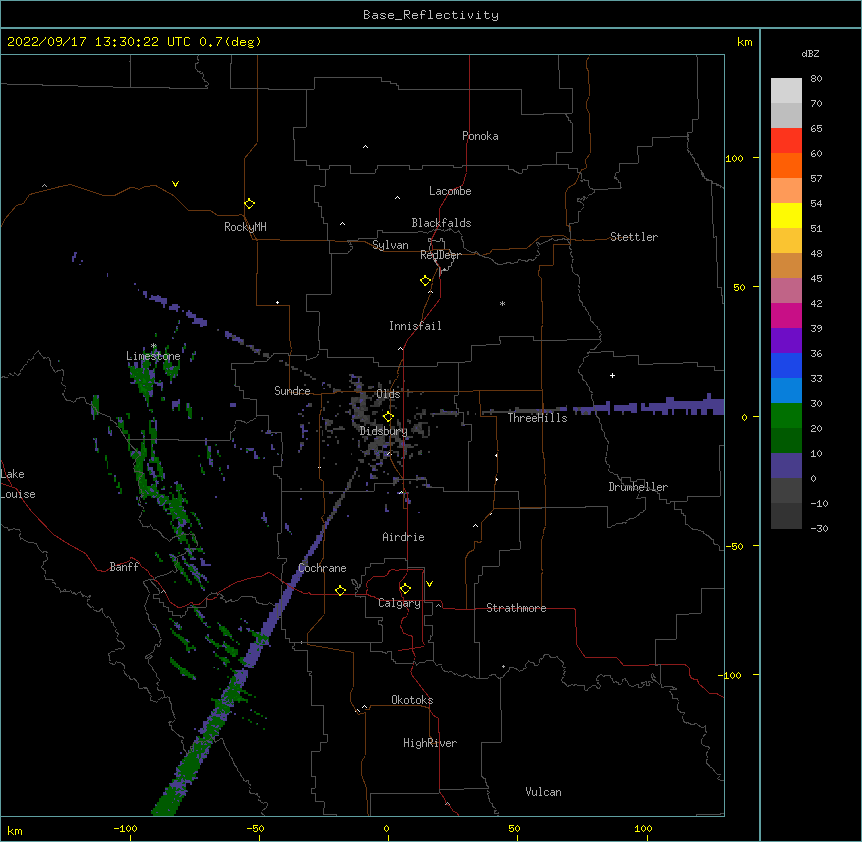Click the 50 tick on the right vertical axis
862x842 pixels.
click(739, 287)
